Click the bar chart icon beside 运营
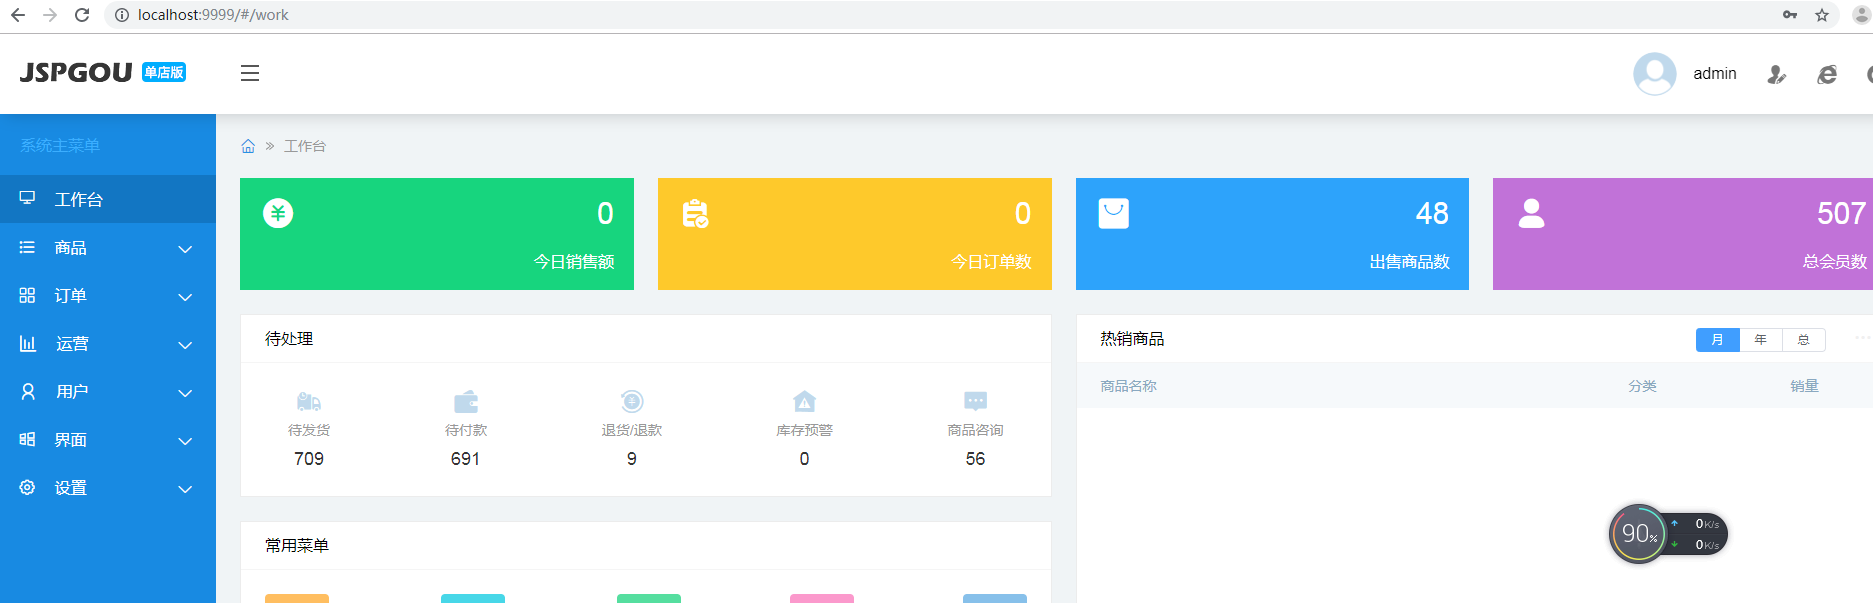 click(27, 343)
